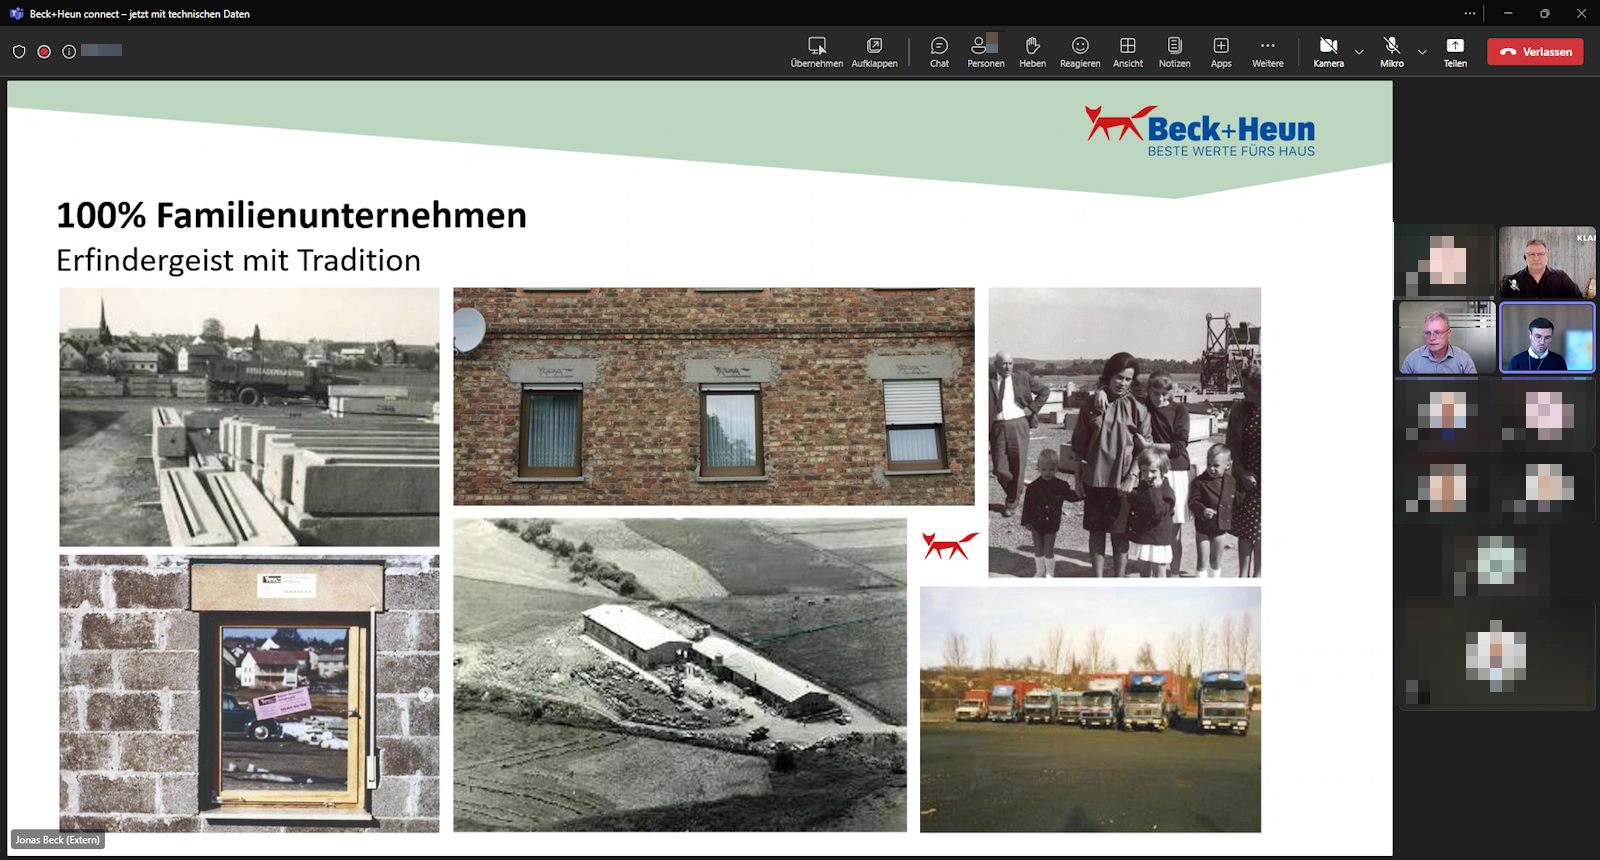
Task: Click Übernehmen to take control
Action: point(816,52)
